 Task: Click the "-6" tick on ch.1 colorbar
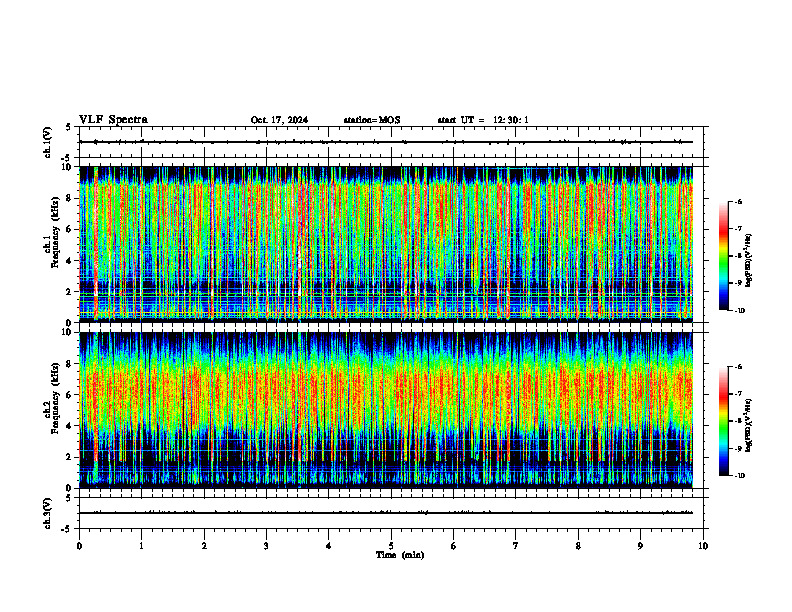(739, 201)
